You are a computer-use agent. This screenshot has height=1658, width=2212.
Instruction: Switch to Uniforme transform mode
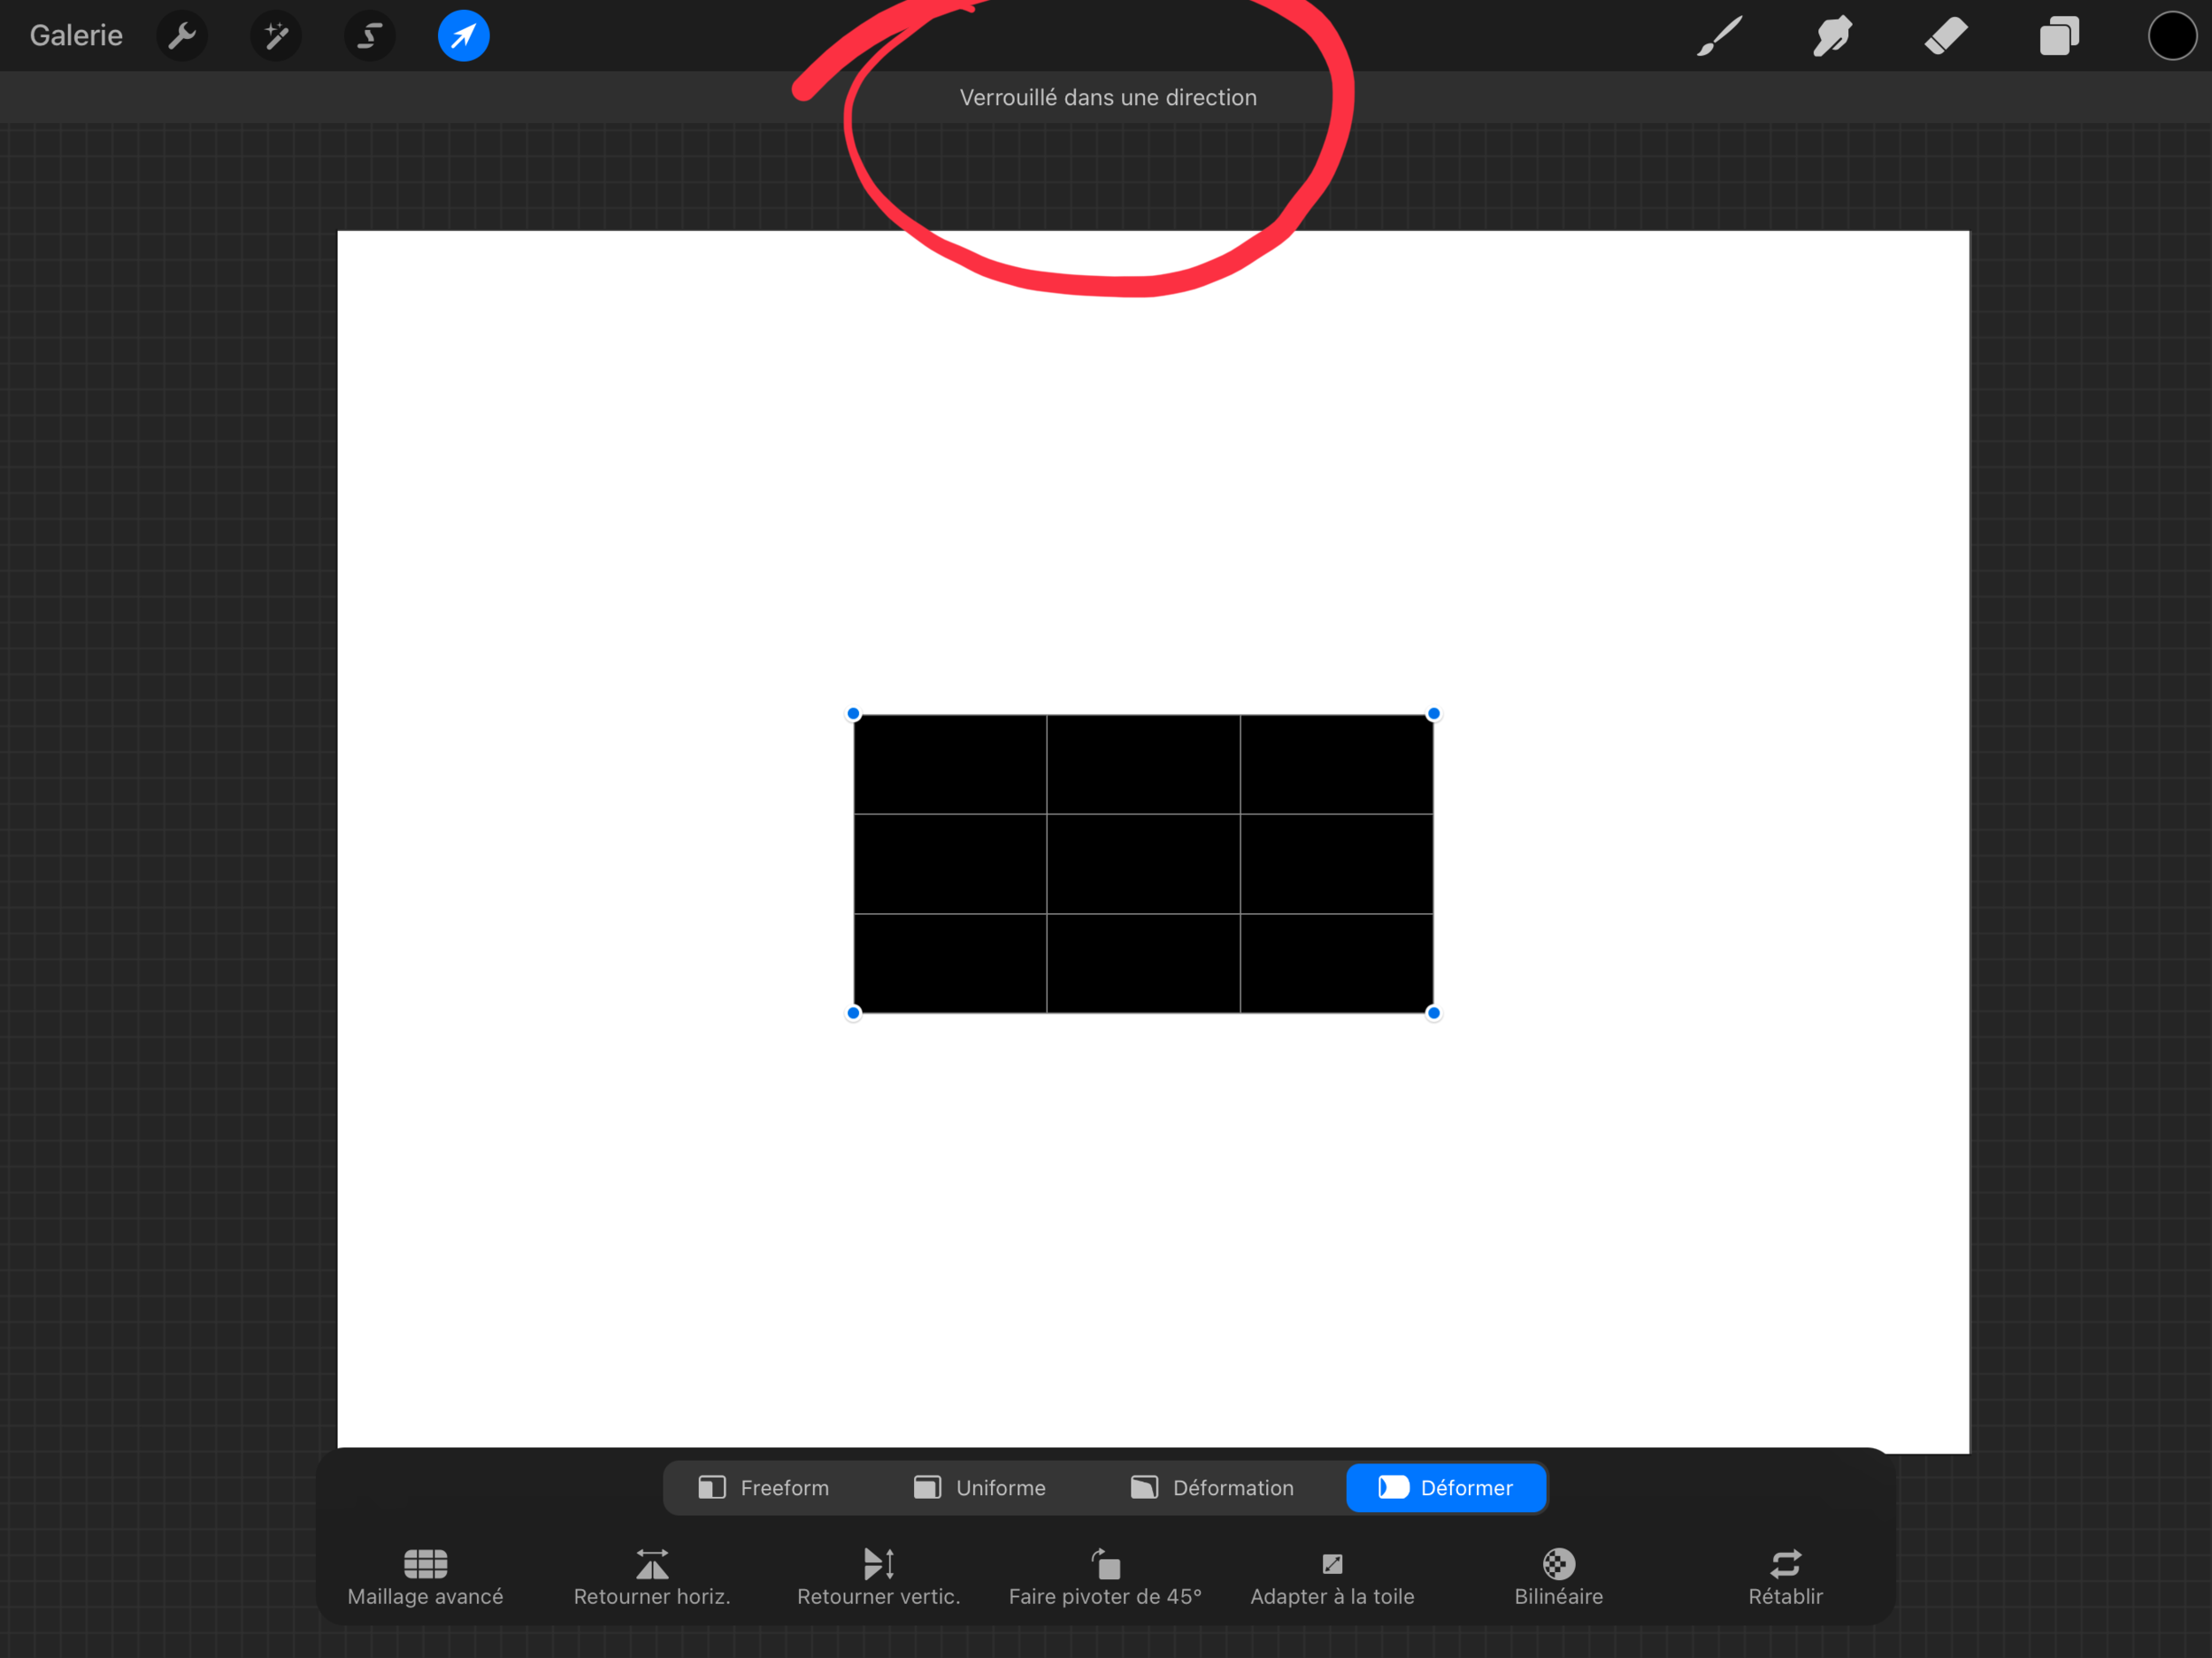click(x=980, y=1487)
